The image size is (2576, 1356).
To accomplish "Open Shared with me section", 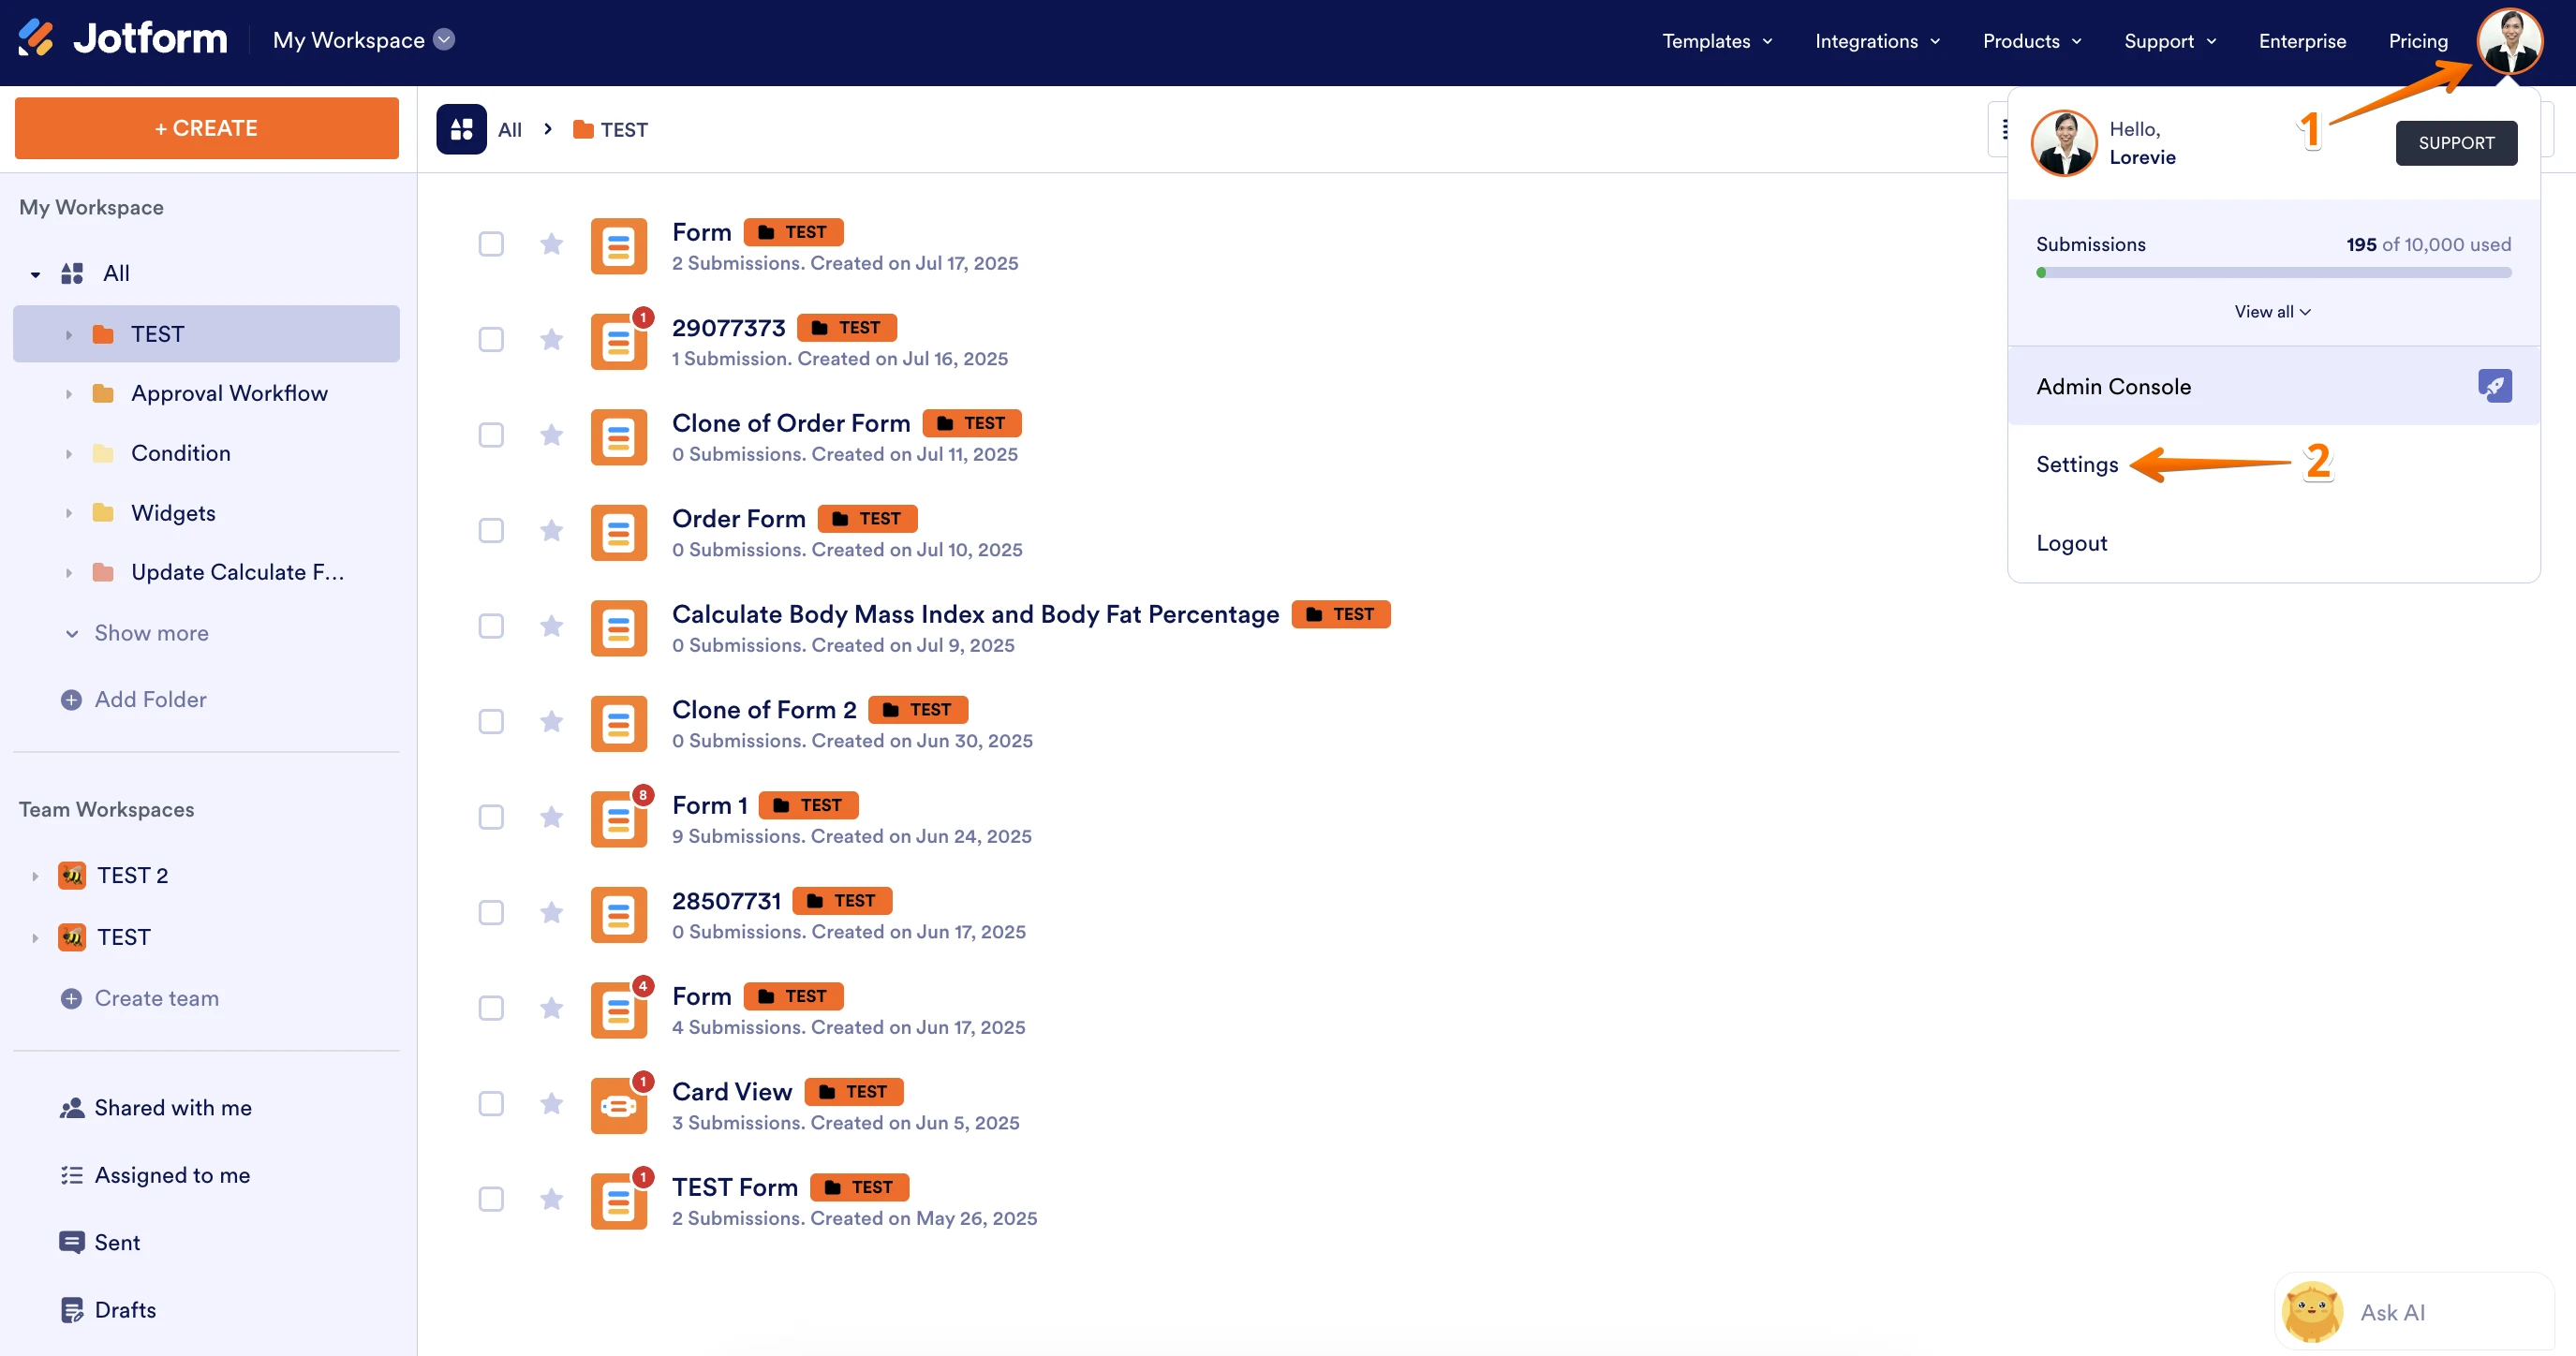I will 172,1108.
